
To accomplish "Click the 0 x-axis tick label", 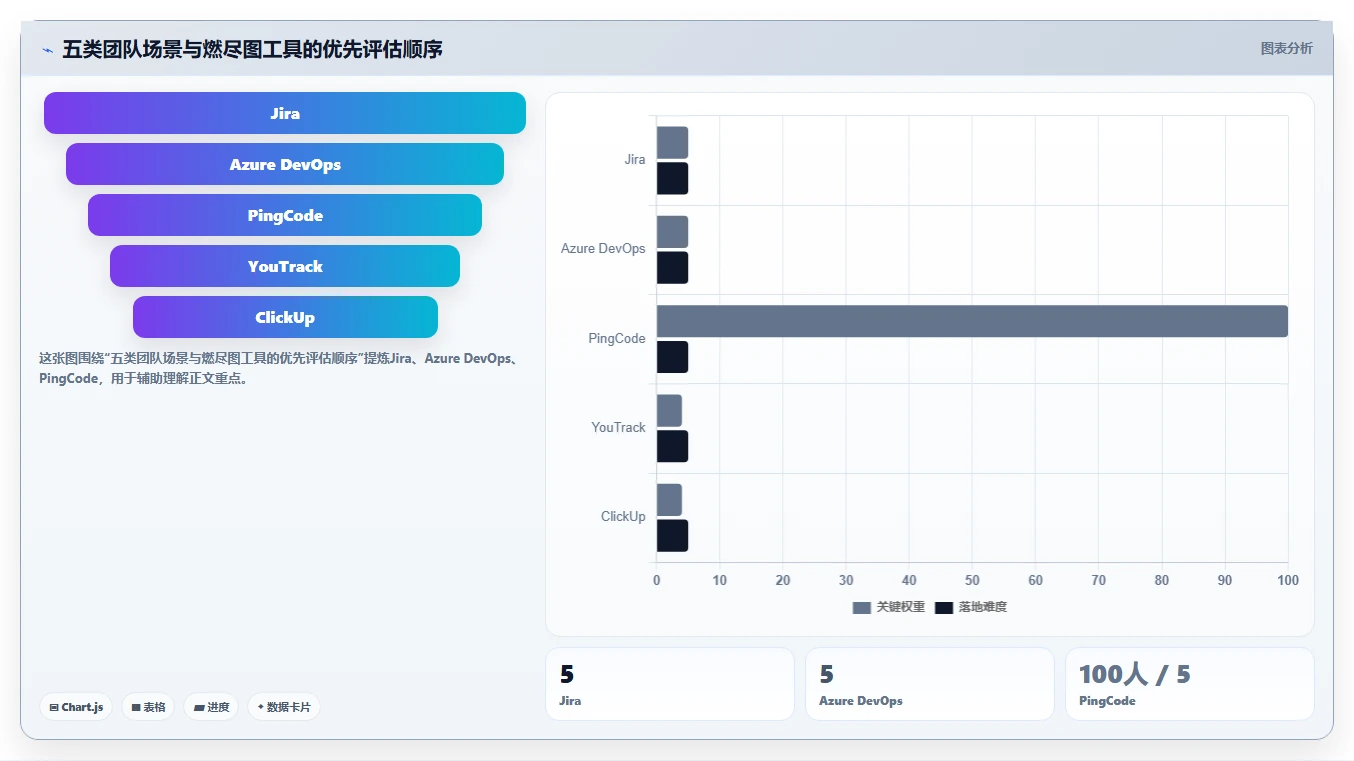I will (656, 581).
